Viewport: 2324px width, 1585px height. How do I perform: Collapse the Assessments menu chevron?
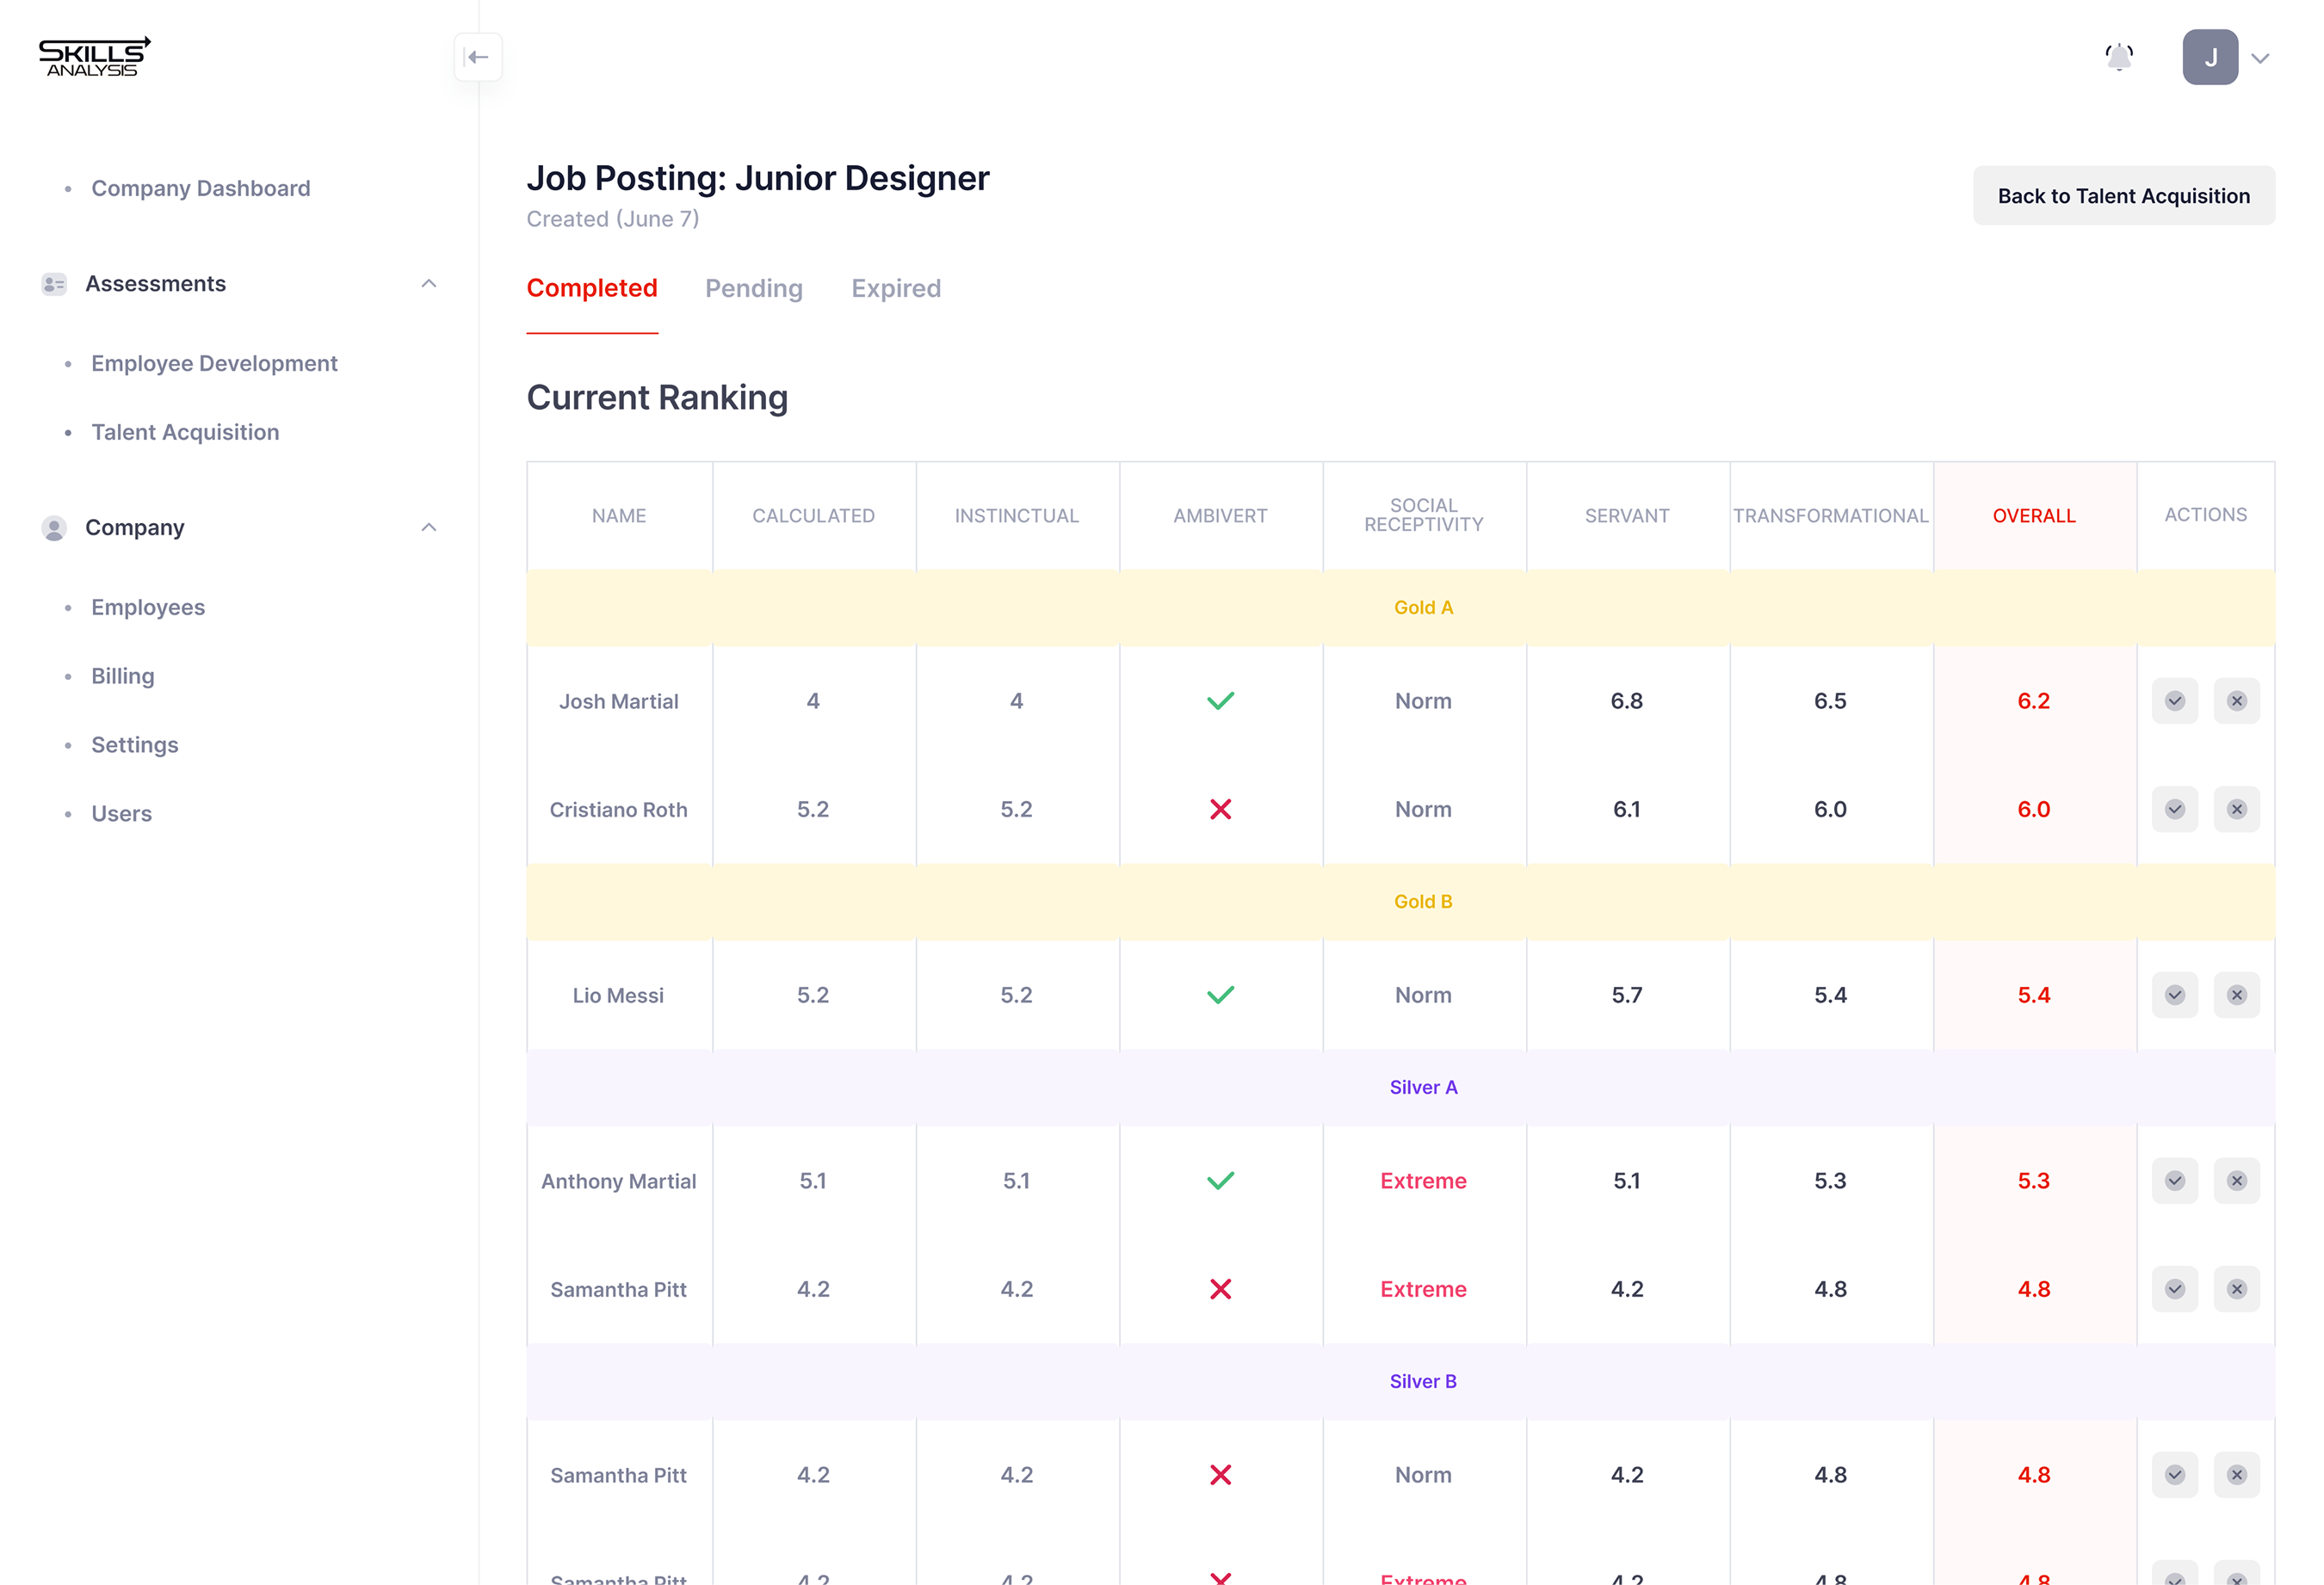tap(429, 283)
